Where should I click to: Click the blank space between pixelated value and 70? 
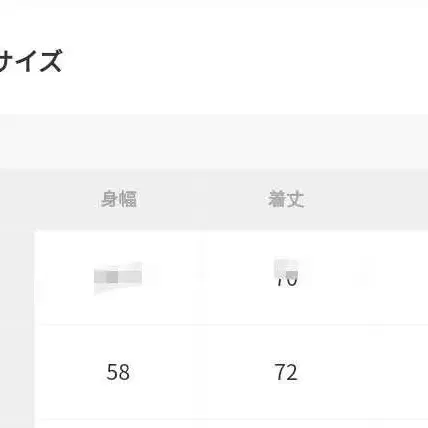tap(208, 277)
